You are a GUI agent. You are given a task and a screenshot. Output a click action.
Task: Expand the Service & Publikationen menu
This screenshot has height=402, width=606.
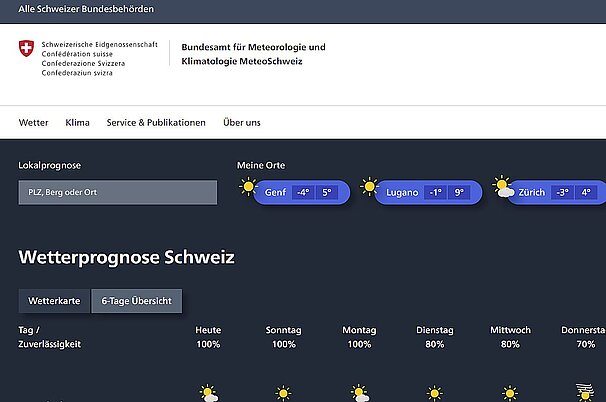[x=156, y=123]
